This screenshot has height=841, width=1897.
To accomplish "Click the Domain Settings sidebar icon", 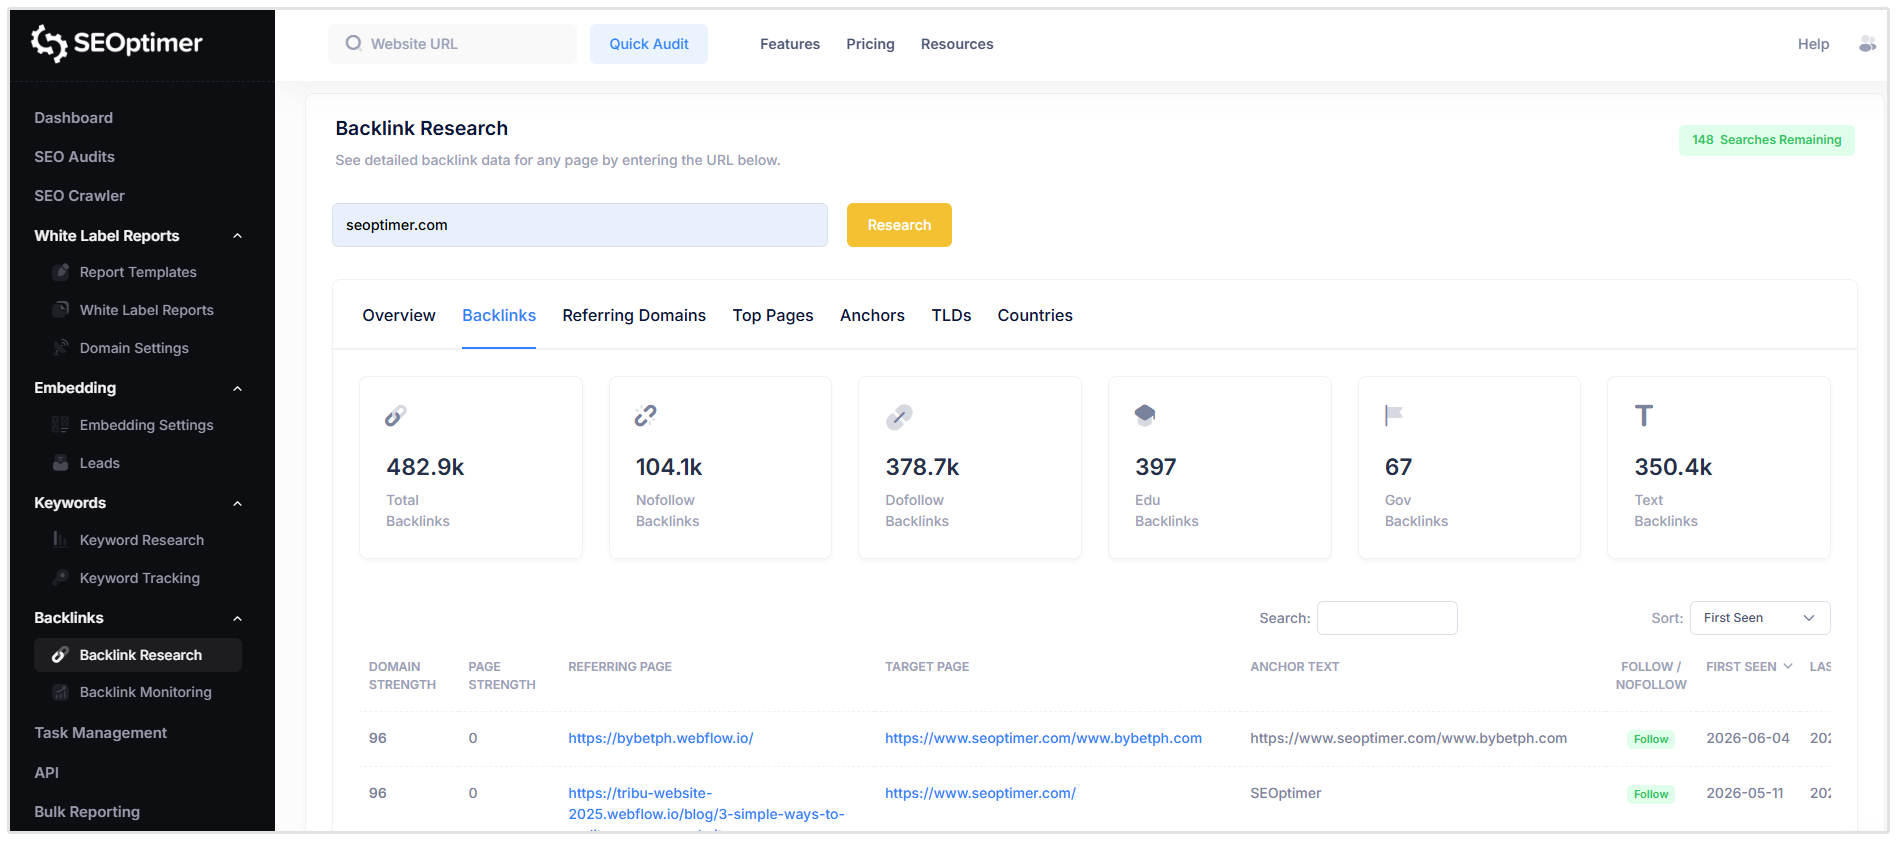I will pos(61,348).
